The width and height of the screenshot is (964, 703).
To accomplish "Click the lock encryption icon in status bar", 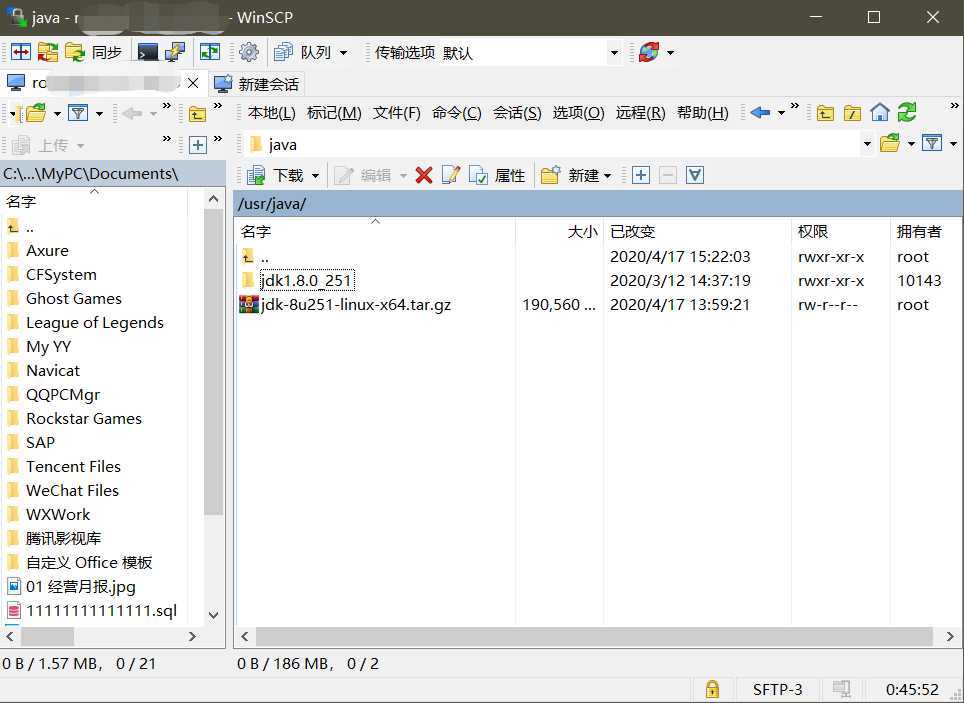I will [712, 689].
